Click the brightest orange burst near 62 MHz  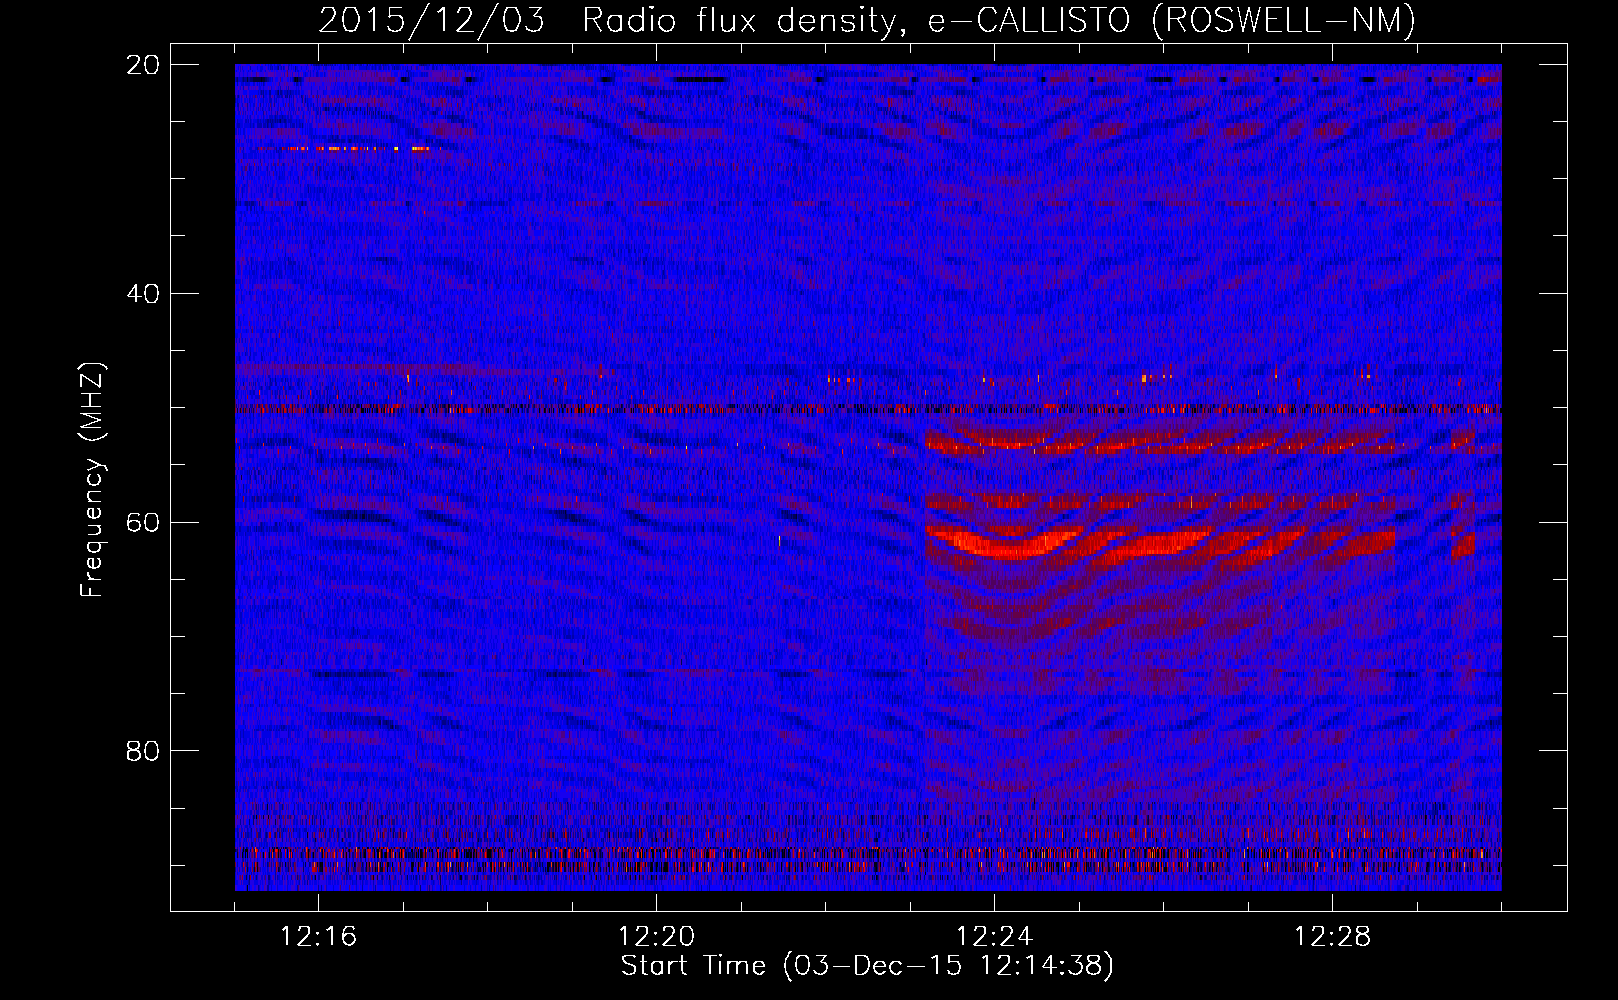click(1010, 544)
